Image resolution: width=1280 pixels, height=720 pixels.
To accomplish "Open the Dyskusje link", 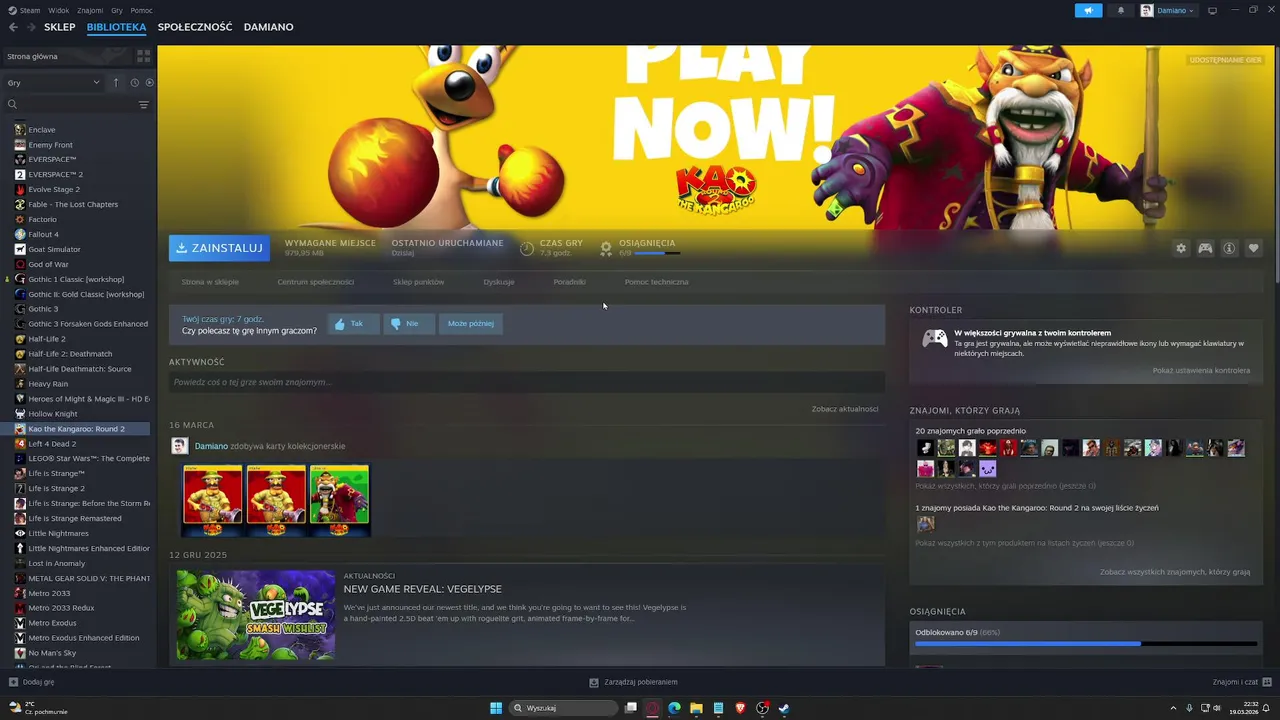I will point(499,282).
